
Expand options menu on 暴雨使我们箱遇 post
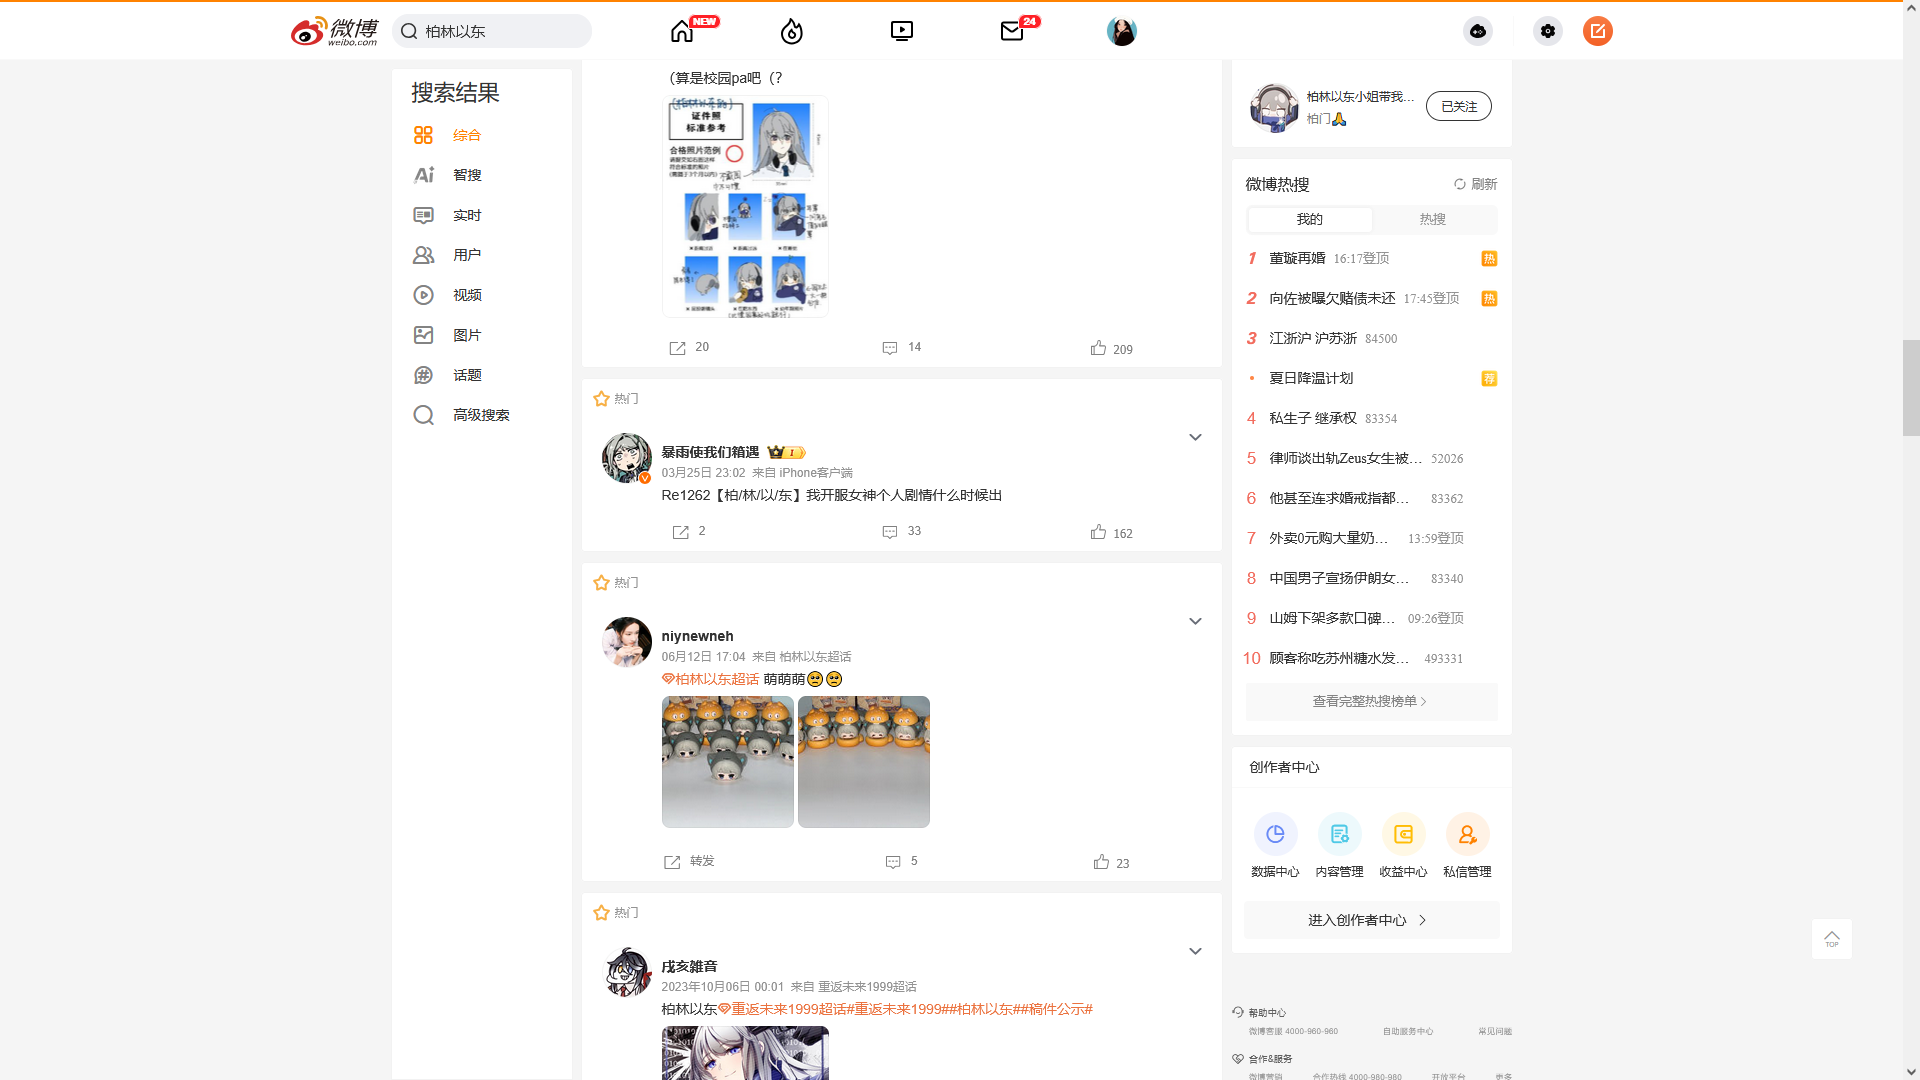pyautogui.click(x=1195, y=438)
